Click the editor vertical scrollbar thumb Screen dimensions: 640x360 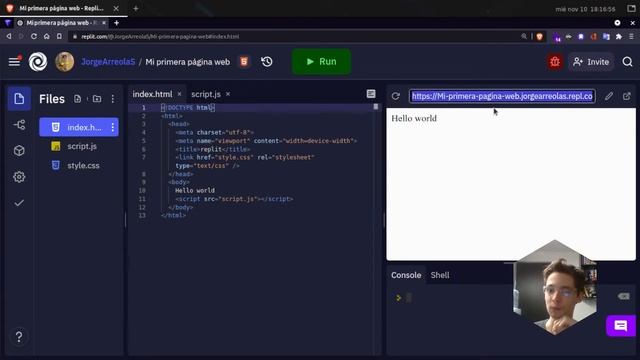376,107
